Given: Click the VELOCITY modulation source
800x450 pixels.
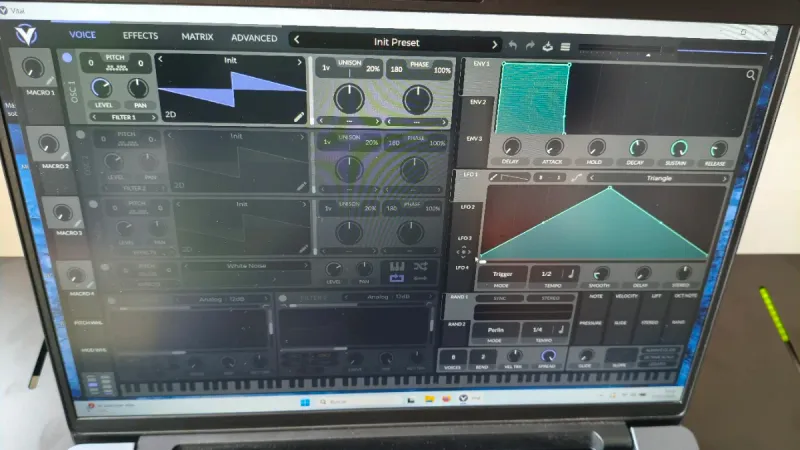Looking at the screenshot, I should pos(626,296).
